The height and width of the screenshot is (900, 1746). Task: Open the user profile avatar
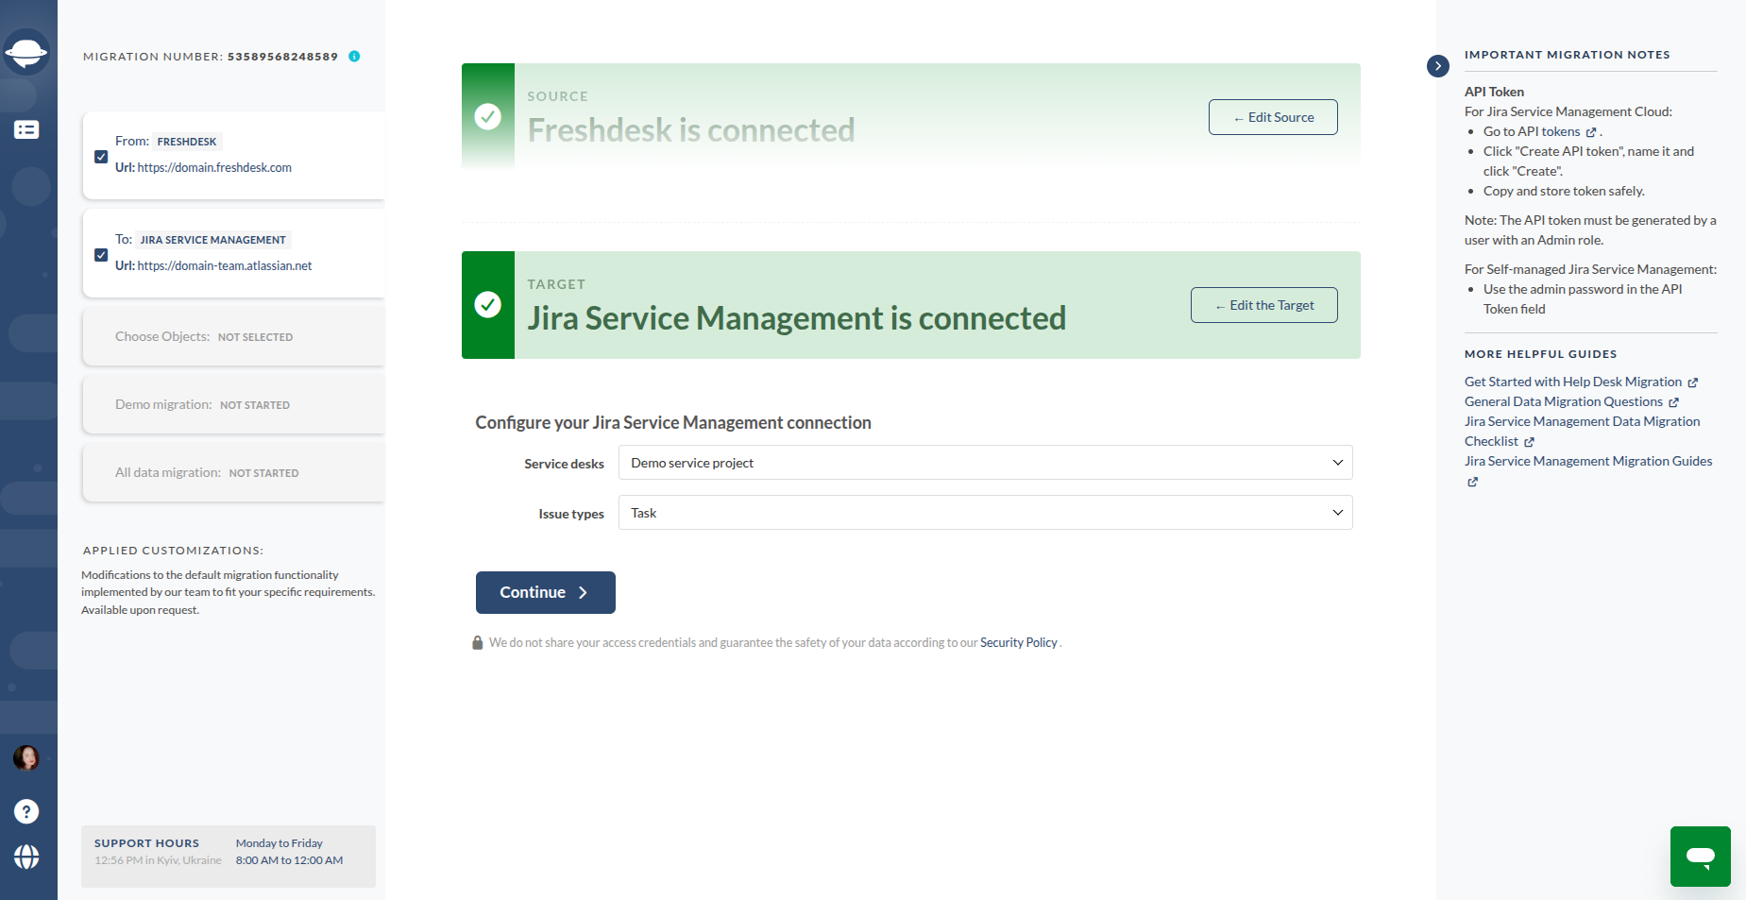click(26, 758)
